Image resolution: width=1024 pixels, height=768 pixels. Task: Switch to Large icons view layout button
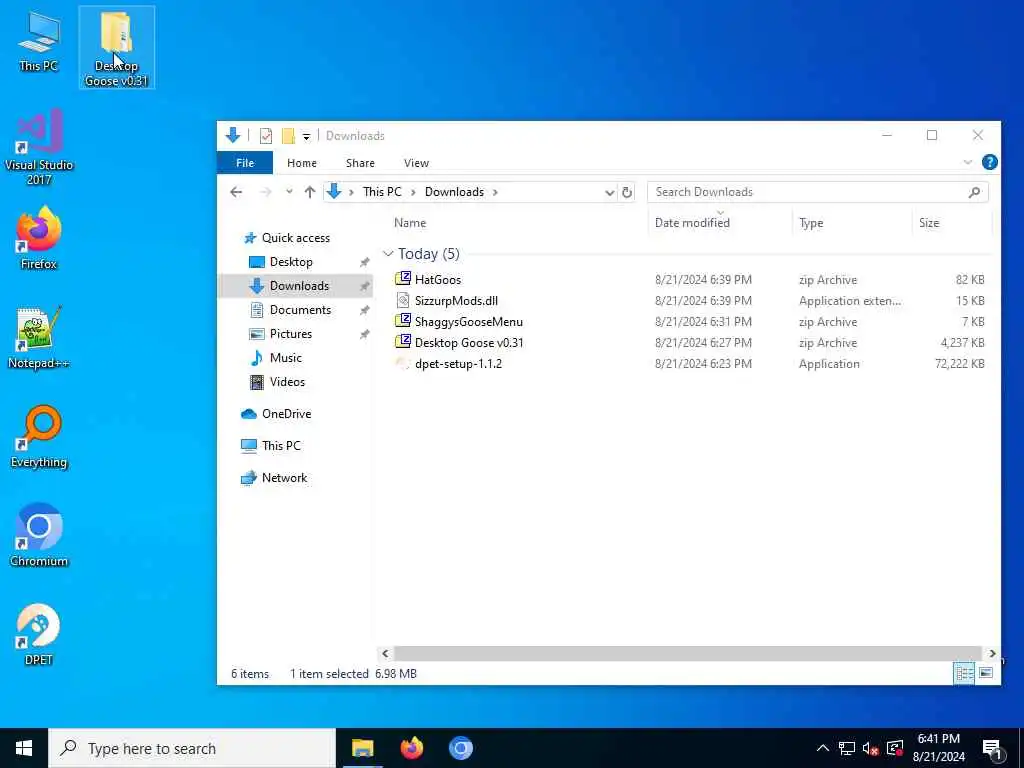coord(985,673)
